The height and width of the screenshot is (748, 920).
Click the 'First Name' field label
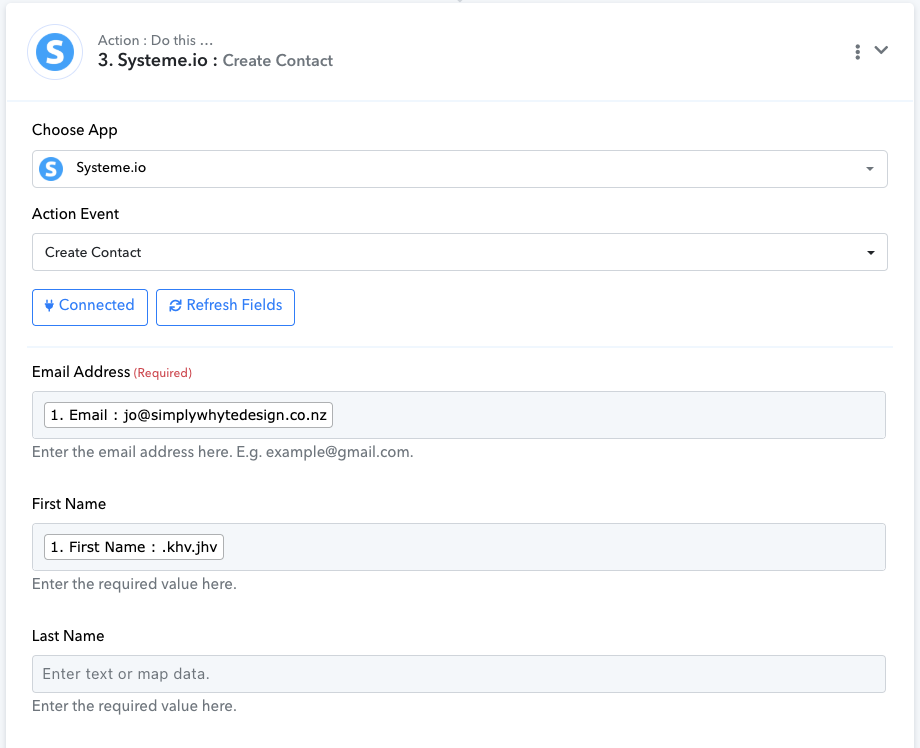coord(69,504)
